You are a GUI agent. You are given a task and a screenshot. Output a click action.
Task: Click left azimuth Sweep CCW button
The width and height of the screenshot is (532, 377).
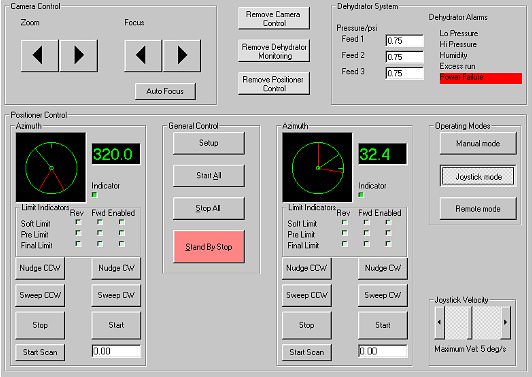[40, 295]
